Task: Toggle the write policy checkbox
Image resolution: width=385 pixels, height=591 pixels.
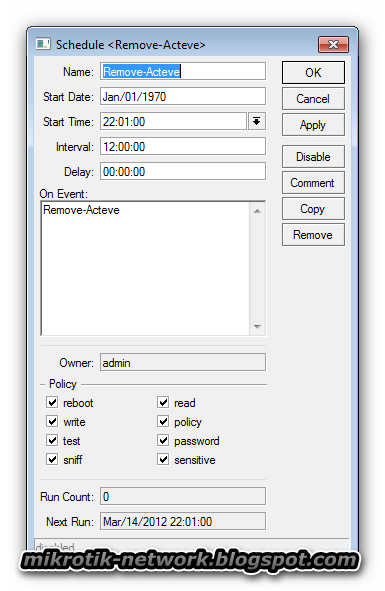Action: (52, 421)
